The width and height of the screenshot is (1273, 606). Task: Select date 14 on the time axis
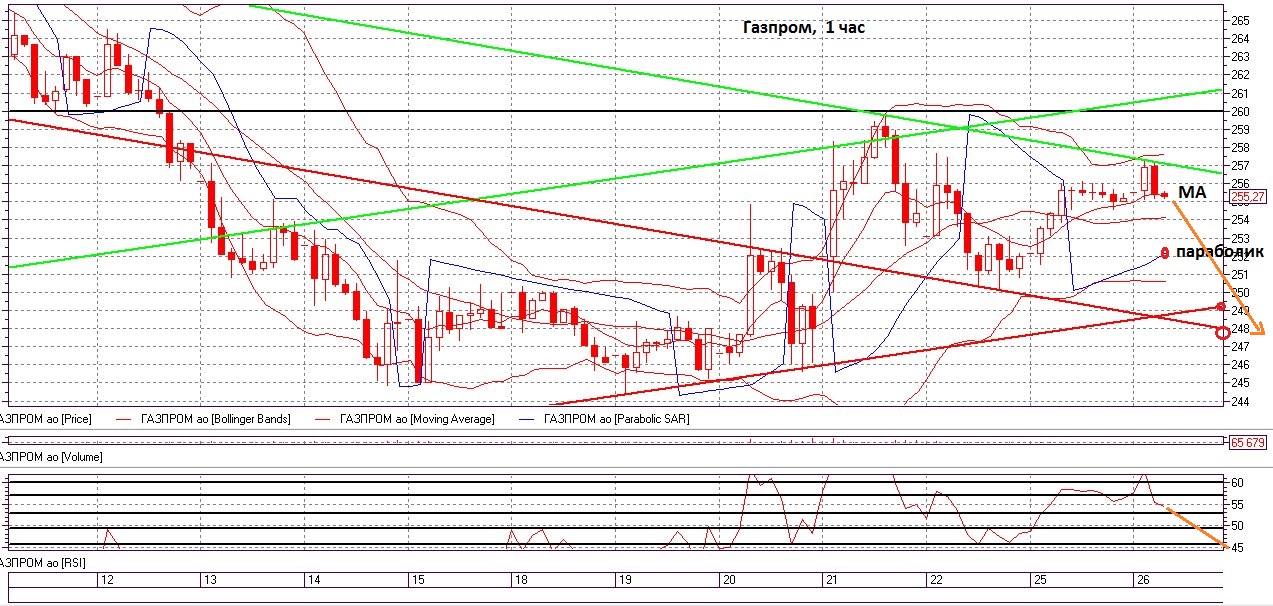[313, 580]
